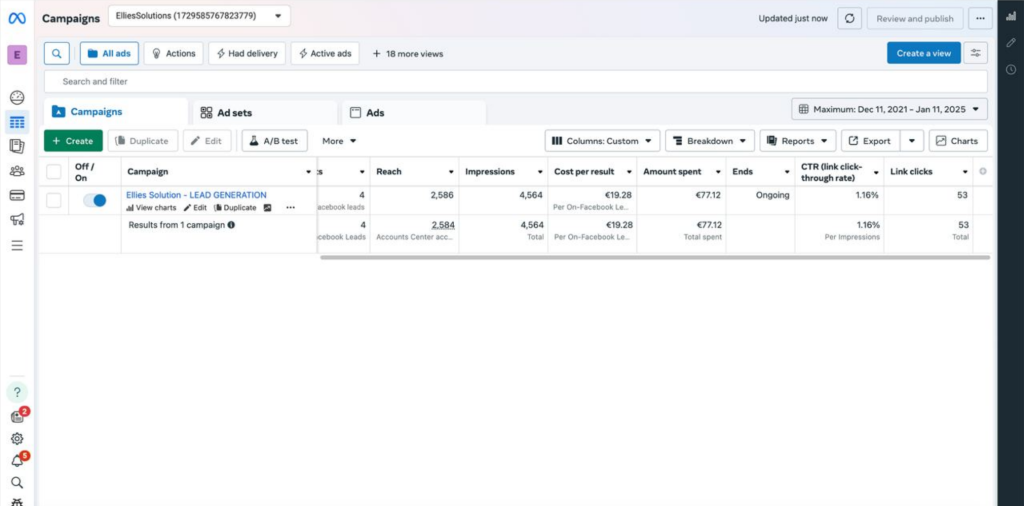
Task: Open the Help question mark icon
Action: 17,392
